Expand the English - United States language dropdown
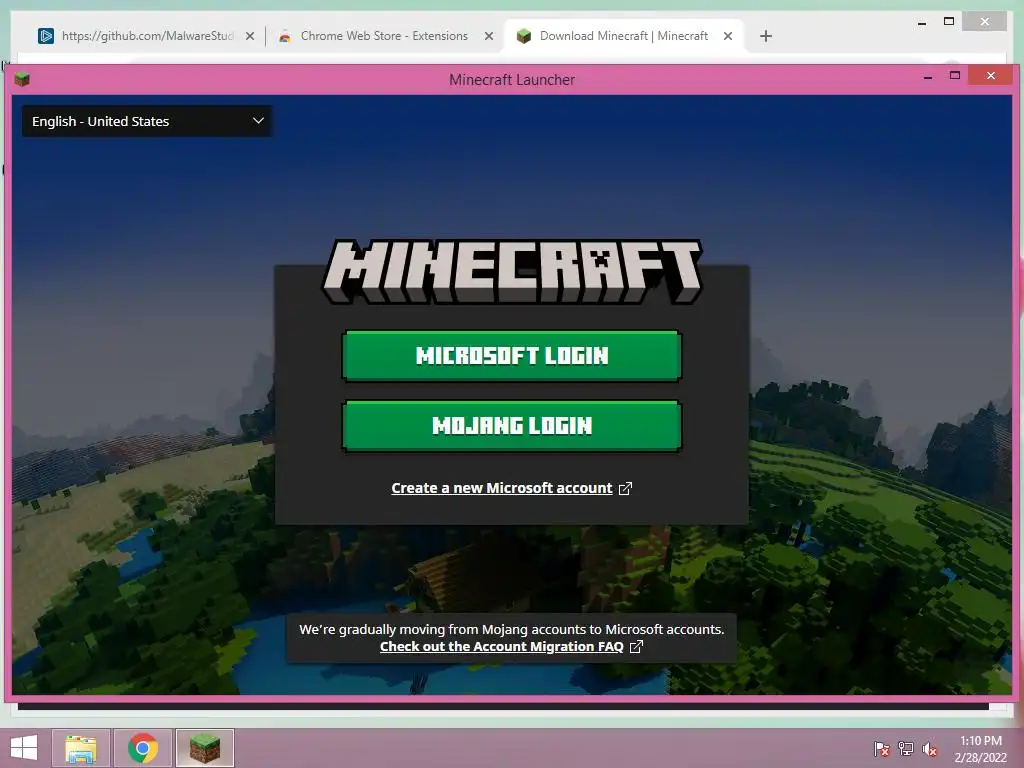Screen dimensions: 1024x768 tap(147, 121)
